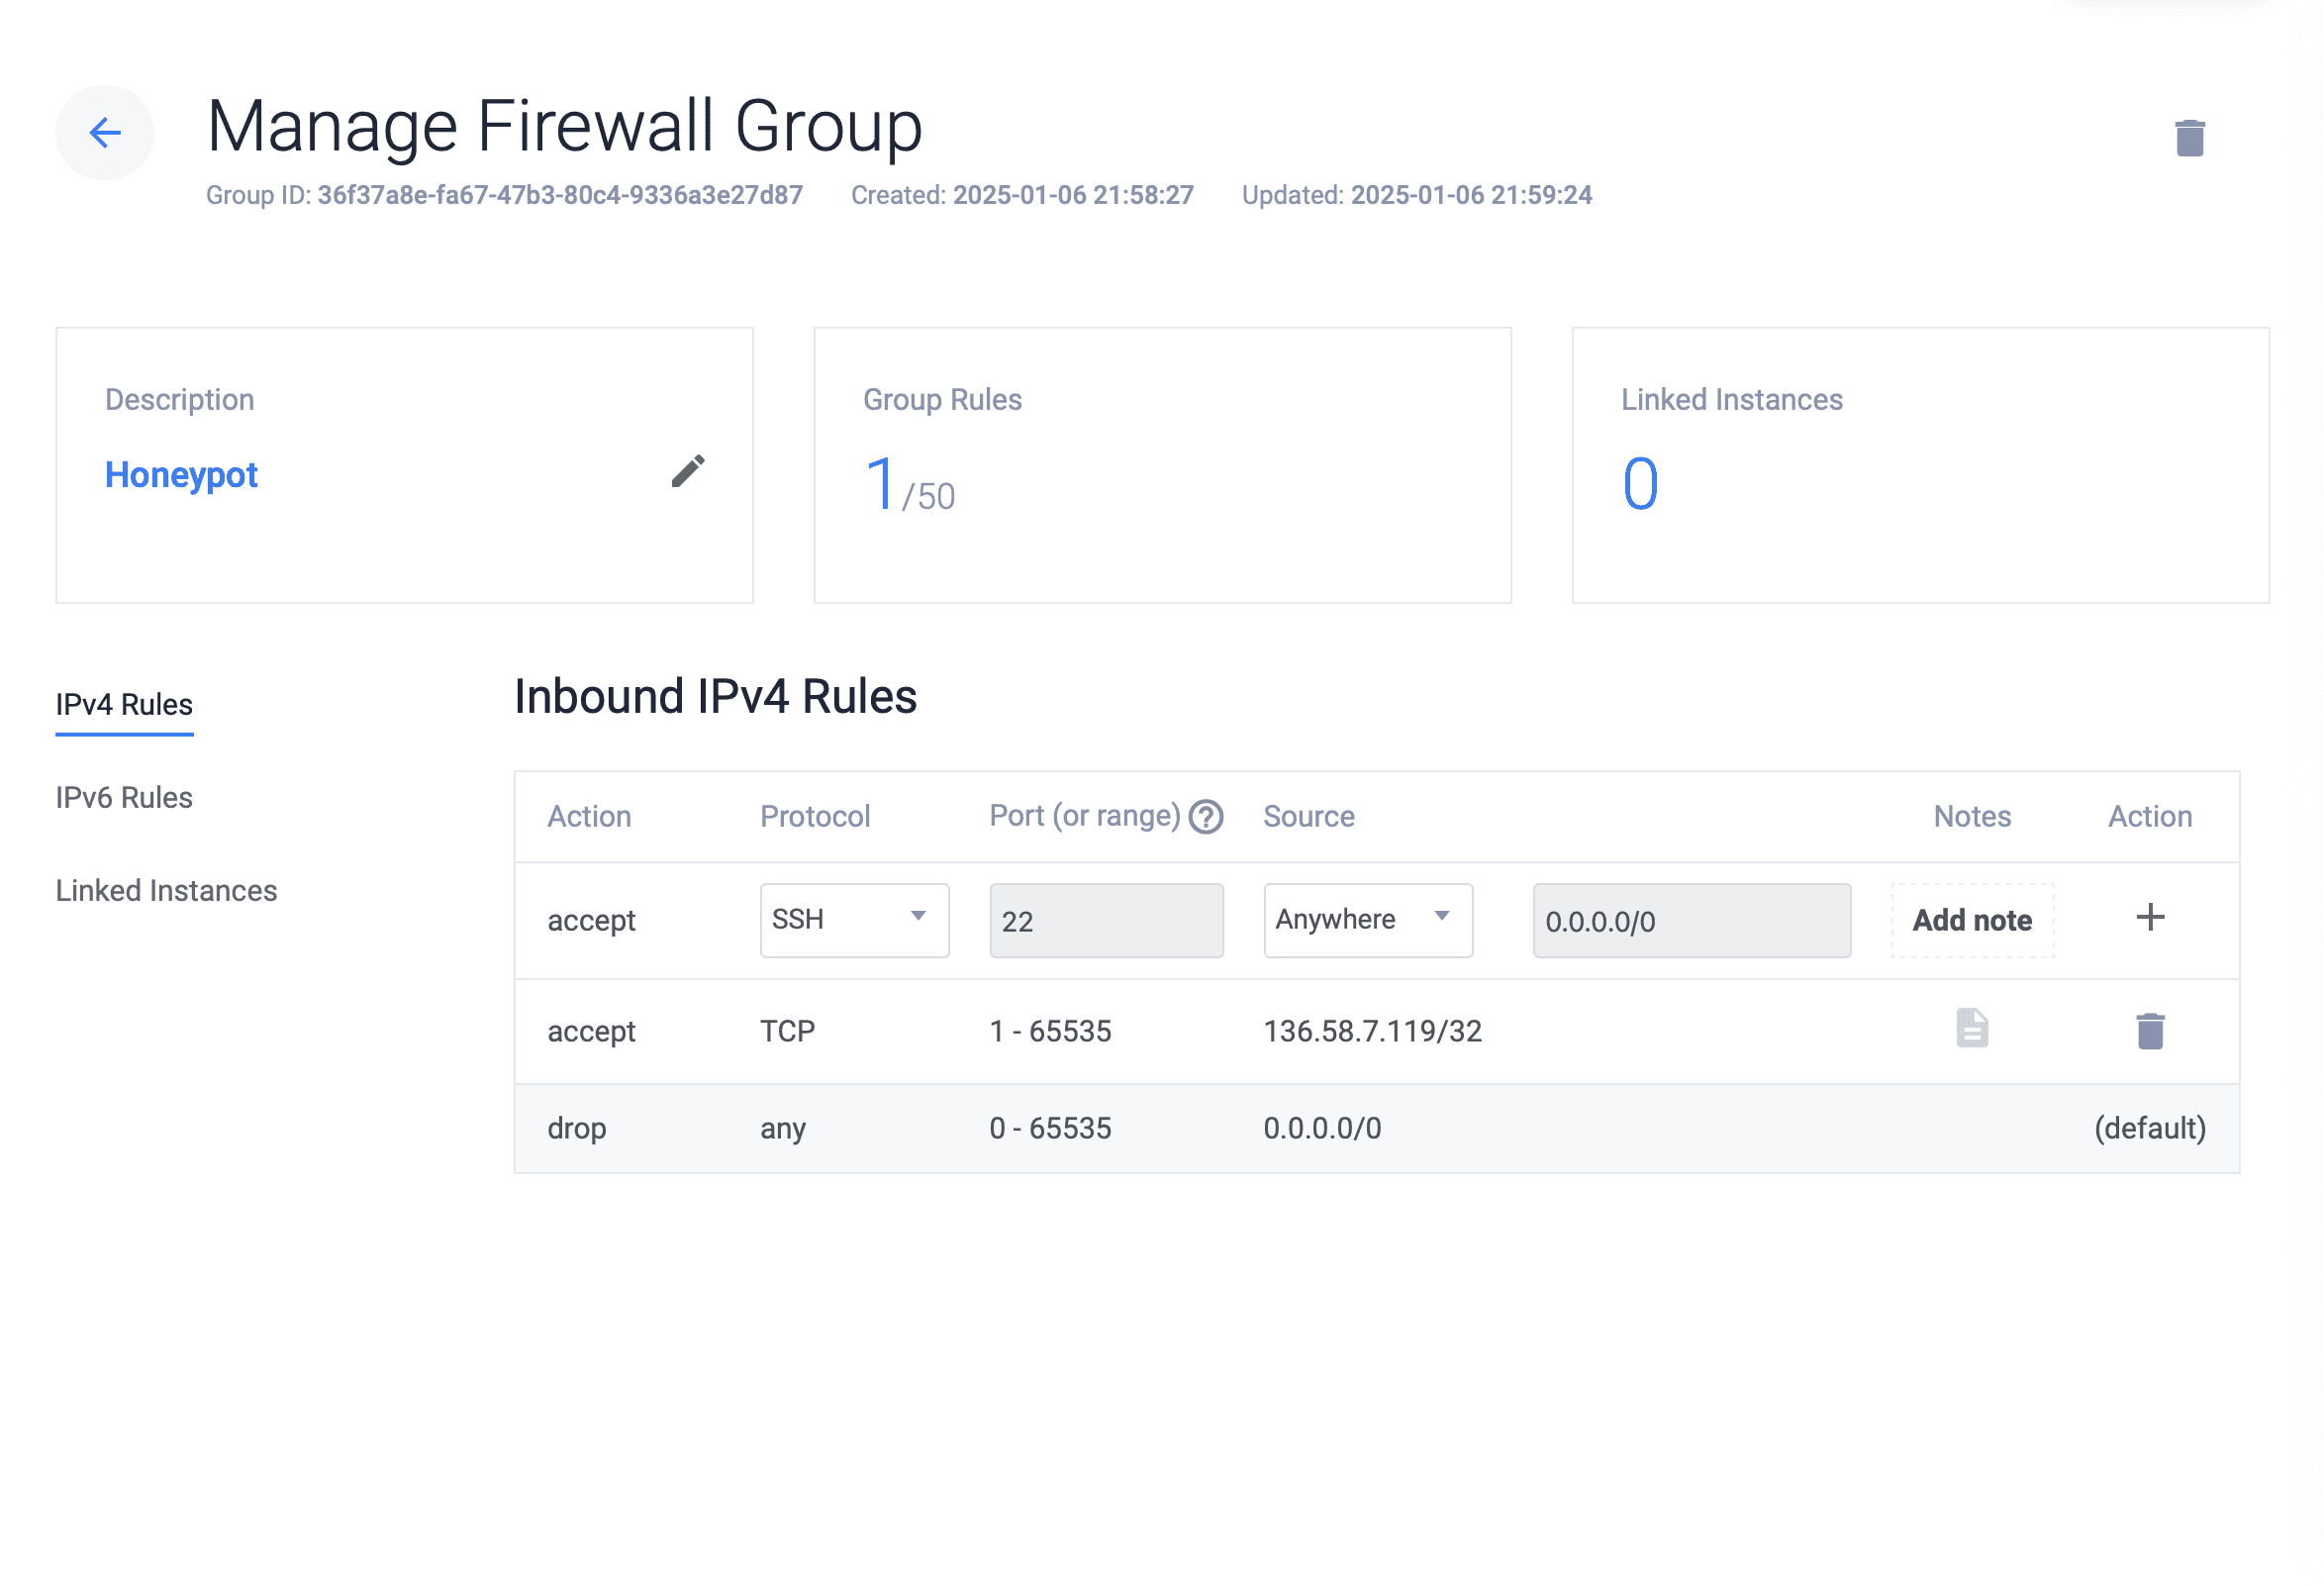This screenshot has height=1586, width=2324.
Task: Click the Source column header
Action: click(x=1309, y=817)
